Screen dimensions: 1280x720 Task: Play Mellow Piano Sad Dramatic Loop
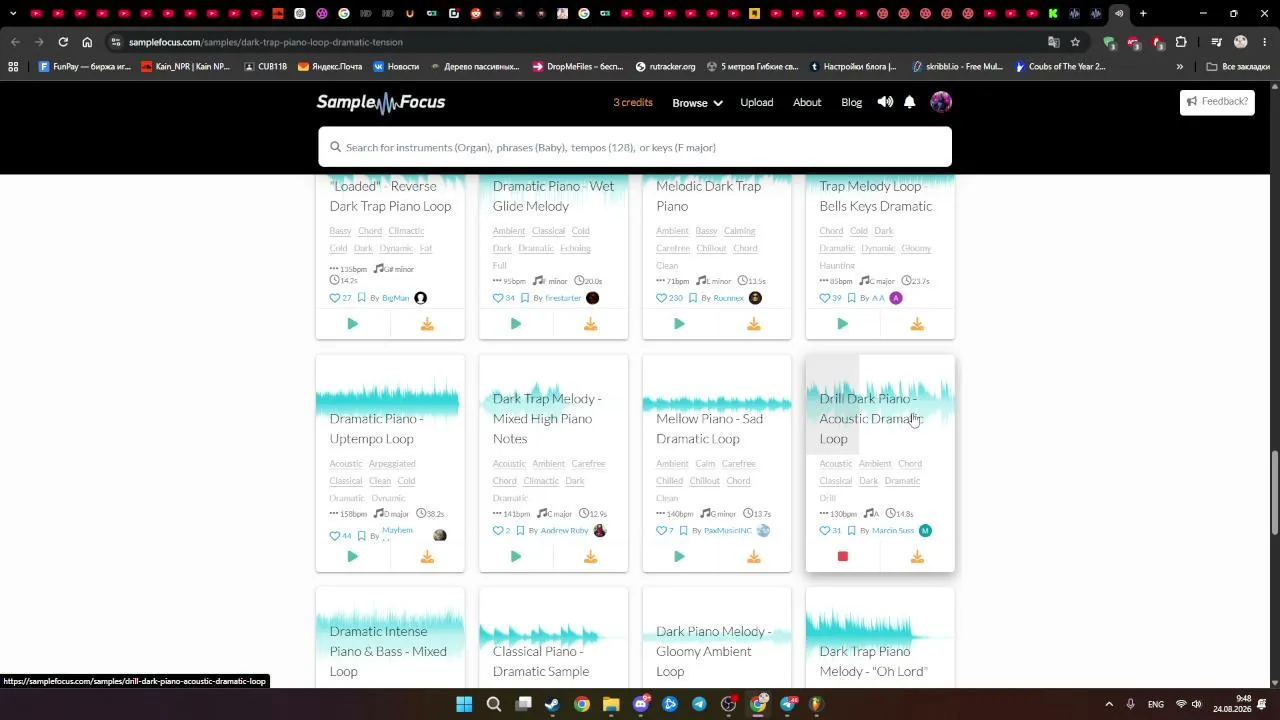679,556
